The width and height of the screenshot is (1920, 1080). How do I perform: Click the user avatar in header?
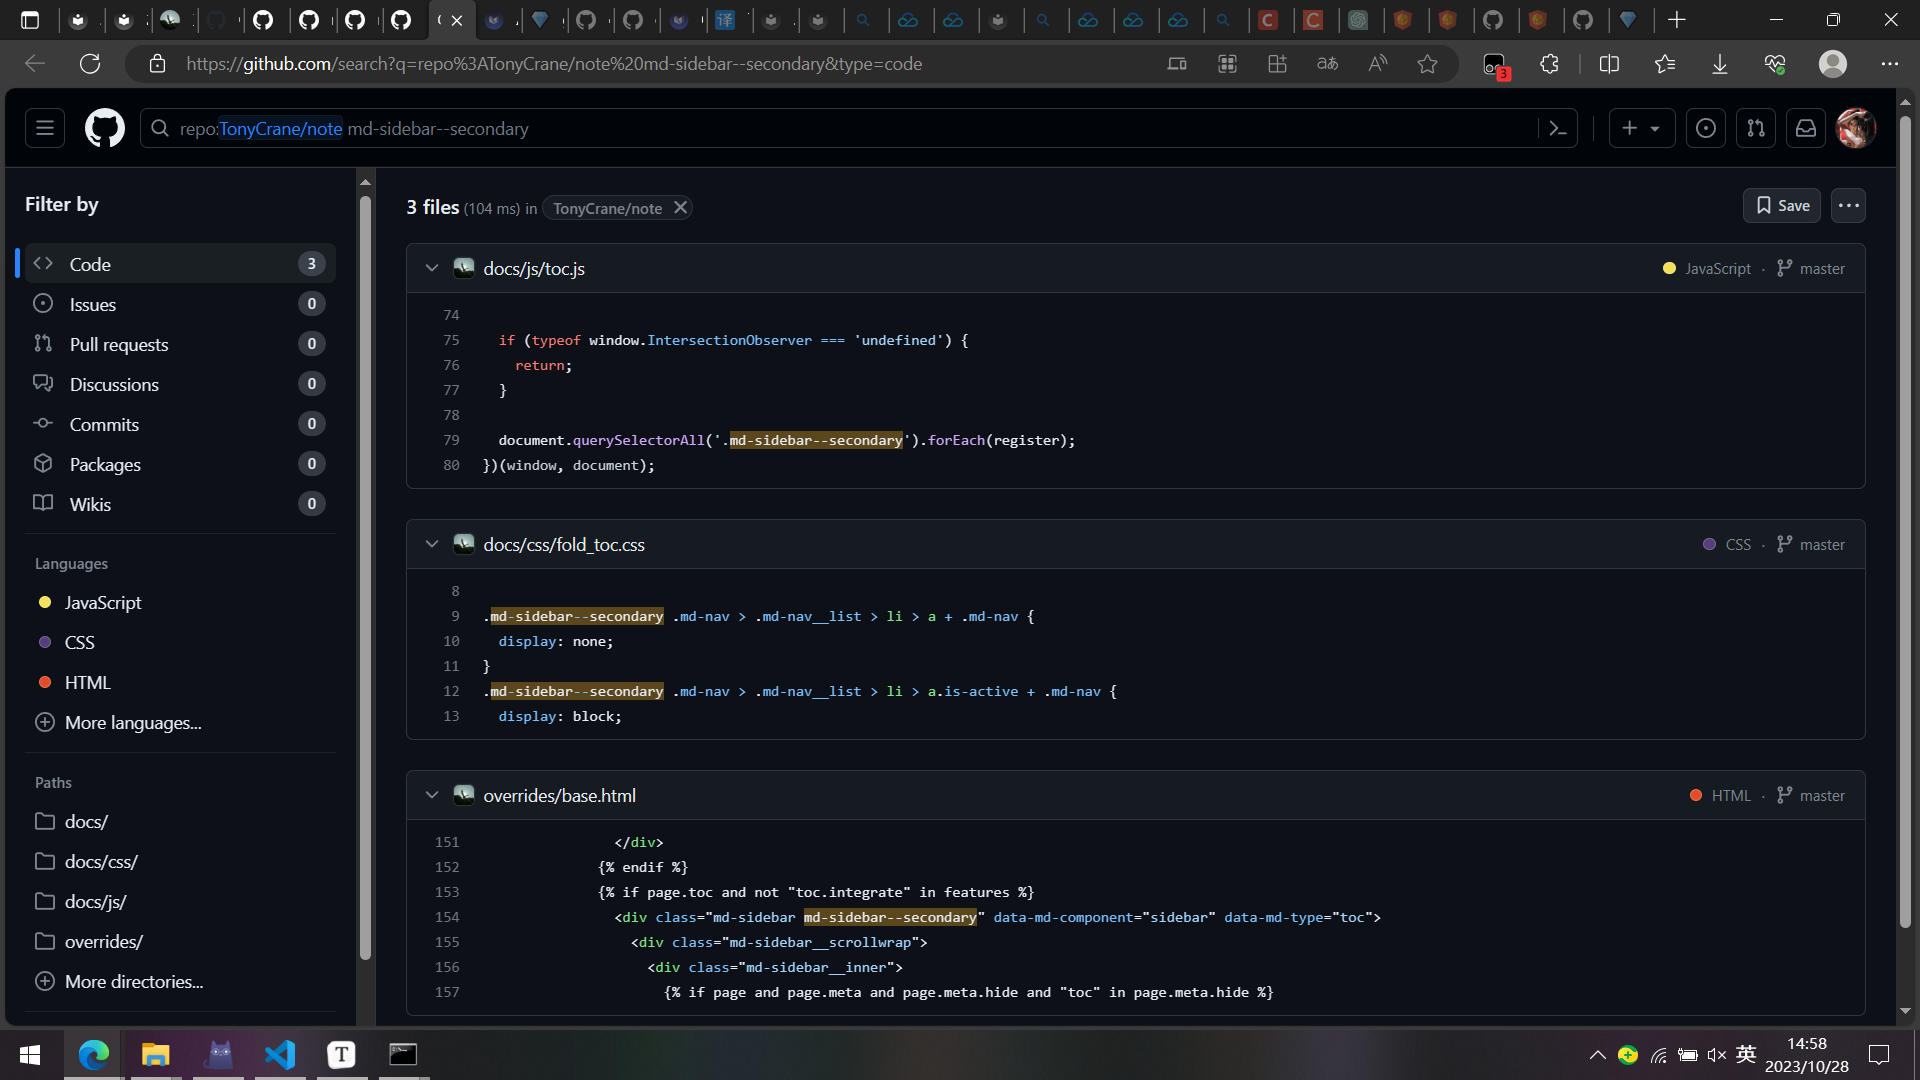(1856, 128)
